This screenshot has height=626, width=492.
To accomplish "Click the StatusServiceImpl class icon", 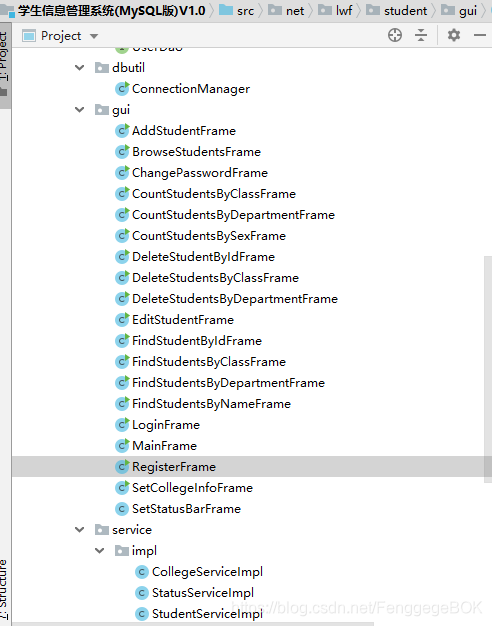I will coord(142,593).
